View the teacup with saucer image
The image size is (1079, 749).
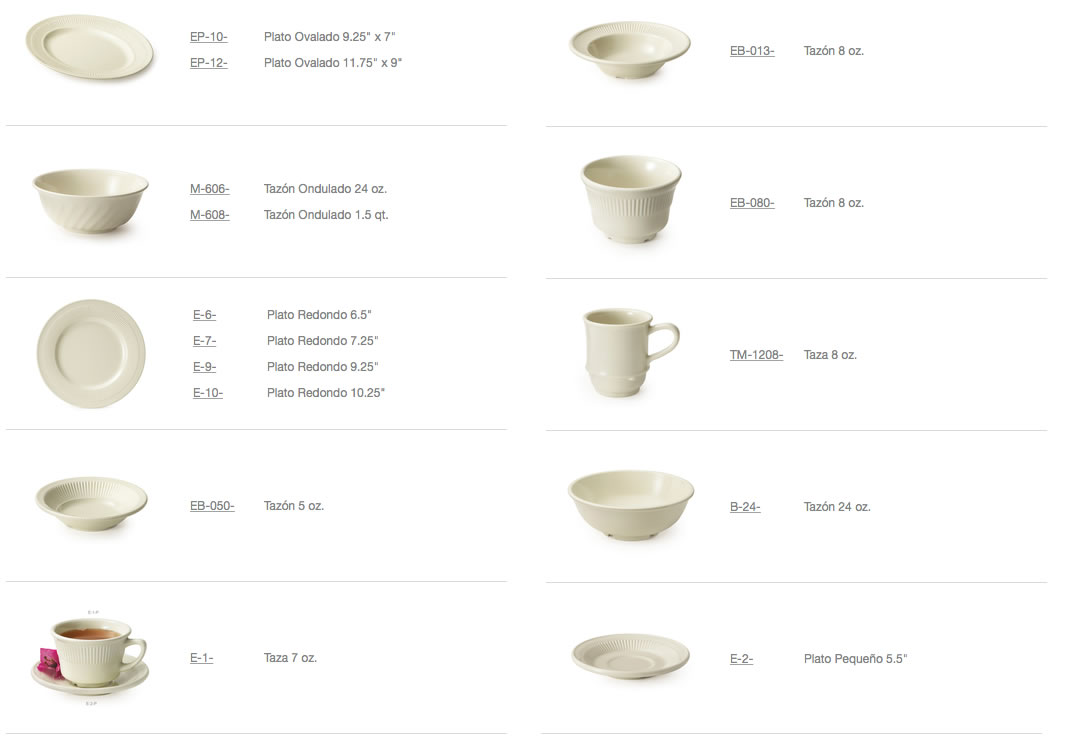[90, 658]
